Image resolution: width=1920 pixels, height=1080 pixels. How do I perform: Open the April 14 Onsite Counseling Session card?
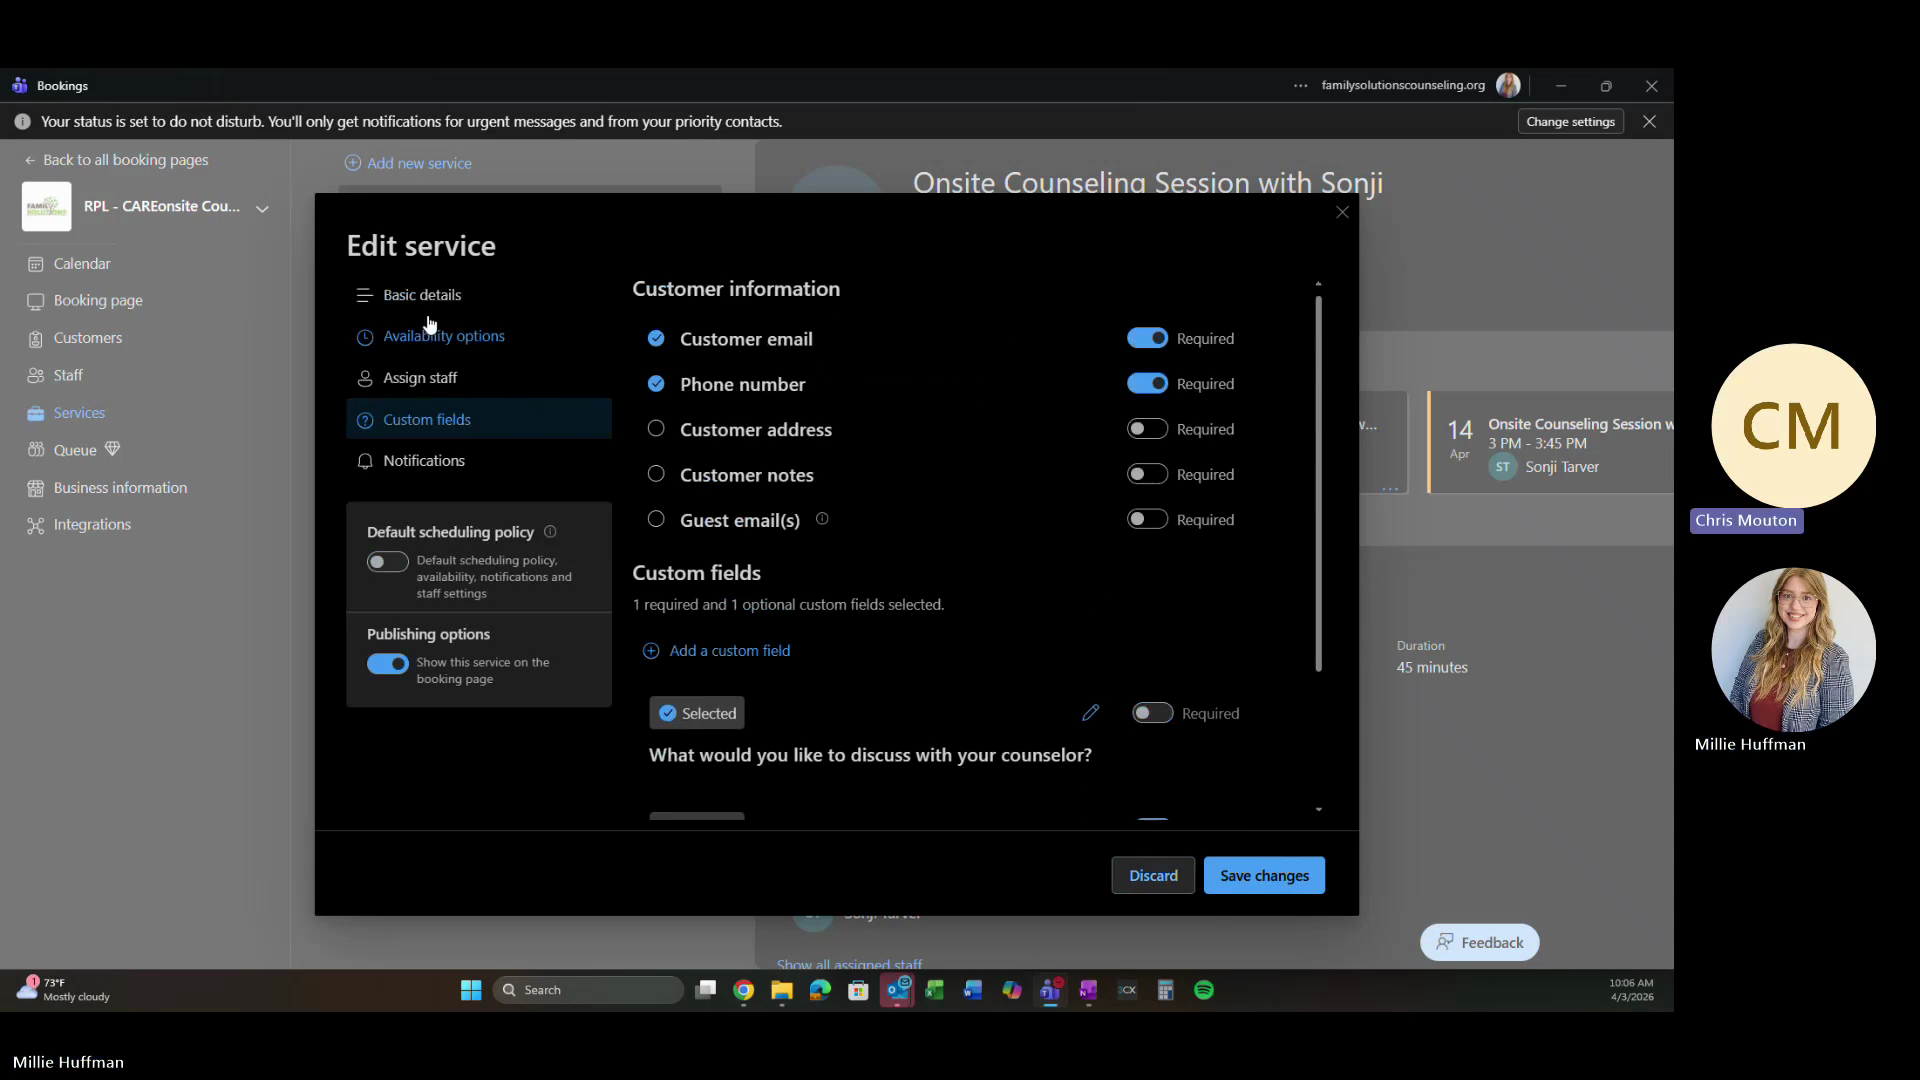click(1551, 443)
